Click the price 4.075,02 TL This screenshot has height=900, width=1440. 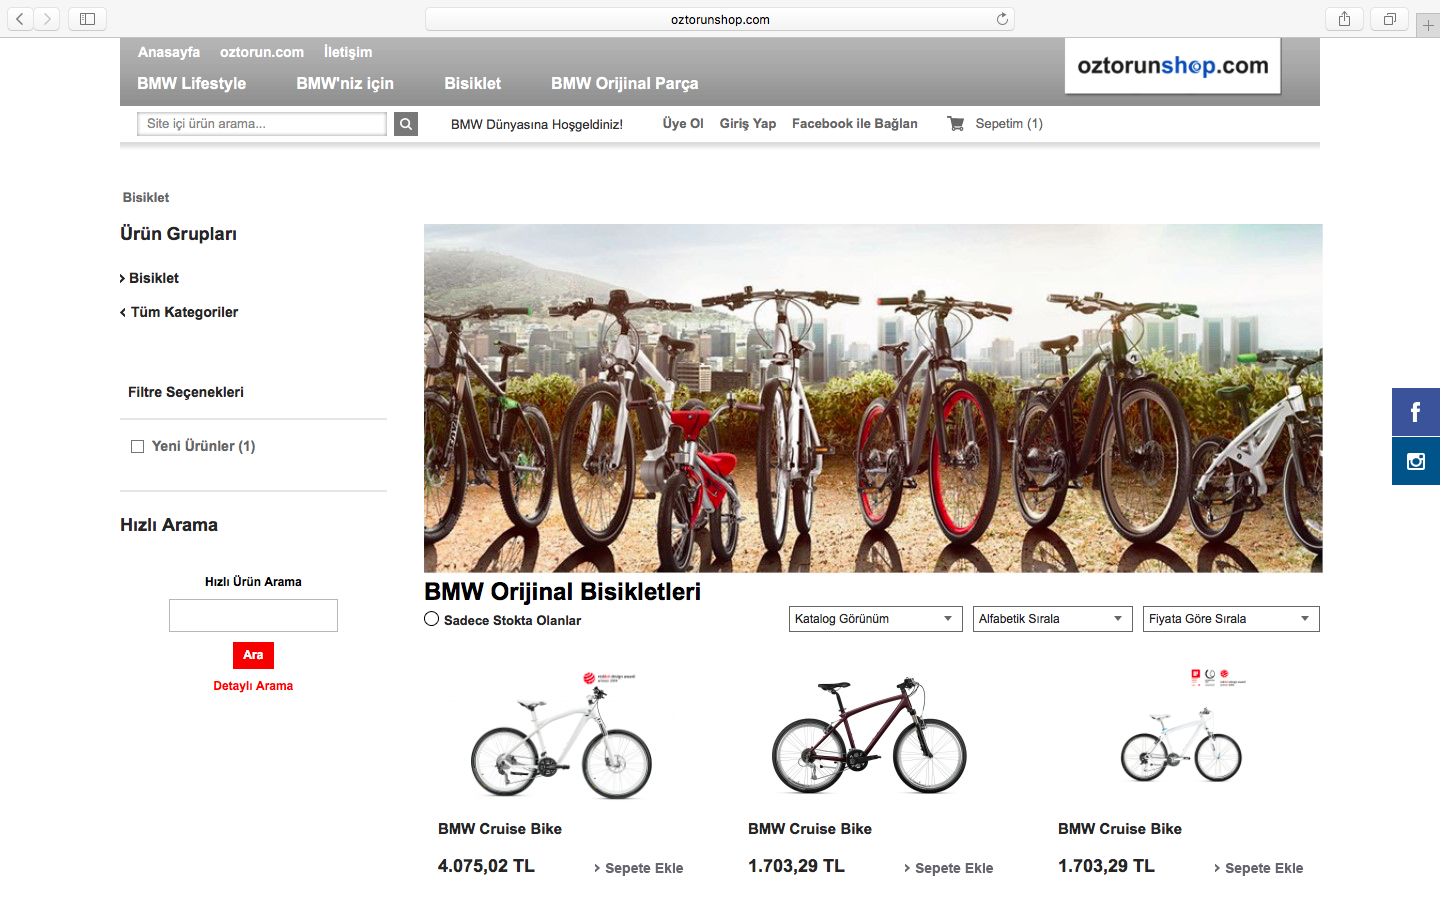486,866
